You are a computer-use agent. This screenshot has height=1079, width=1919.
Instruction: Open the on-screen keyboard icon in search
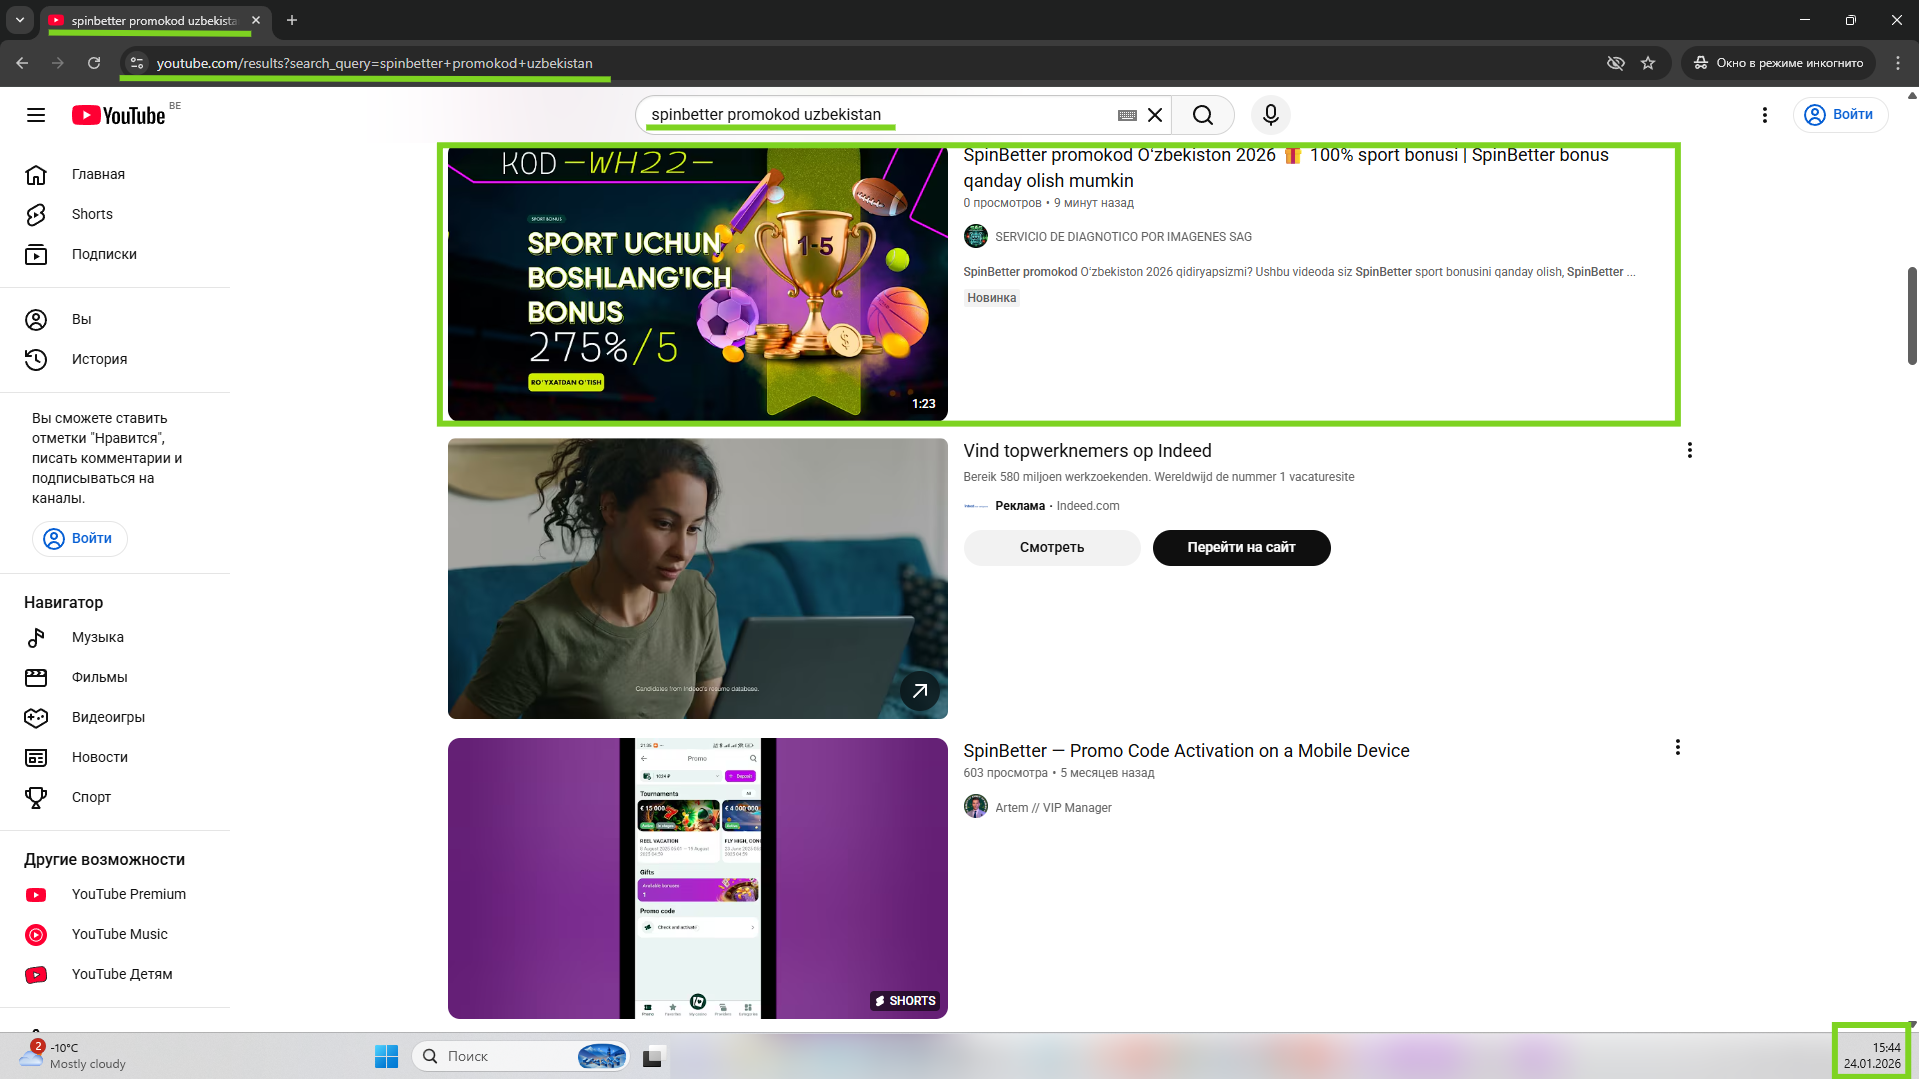[1127, 115]
